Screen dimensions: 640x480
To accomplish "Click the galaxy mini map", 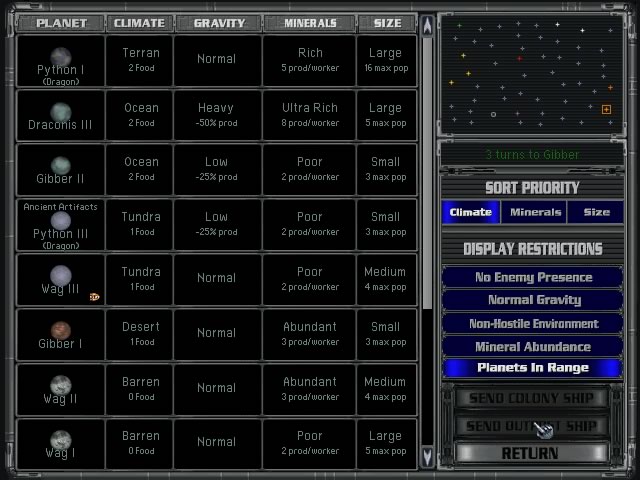I will click(532, 74).
